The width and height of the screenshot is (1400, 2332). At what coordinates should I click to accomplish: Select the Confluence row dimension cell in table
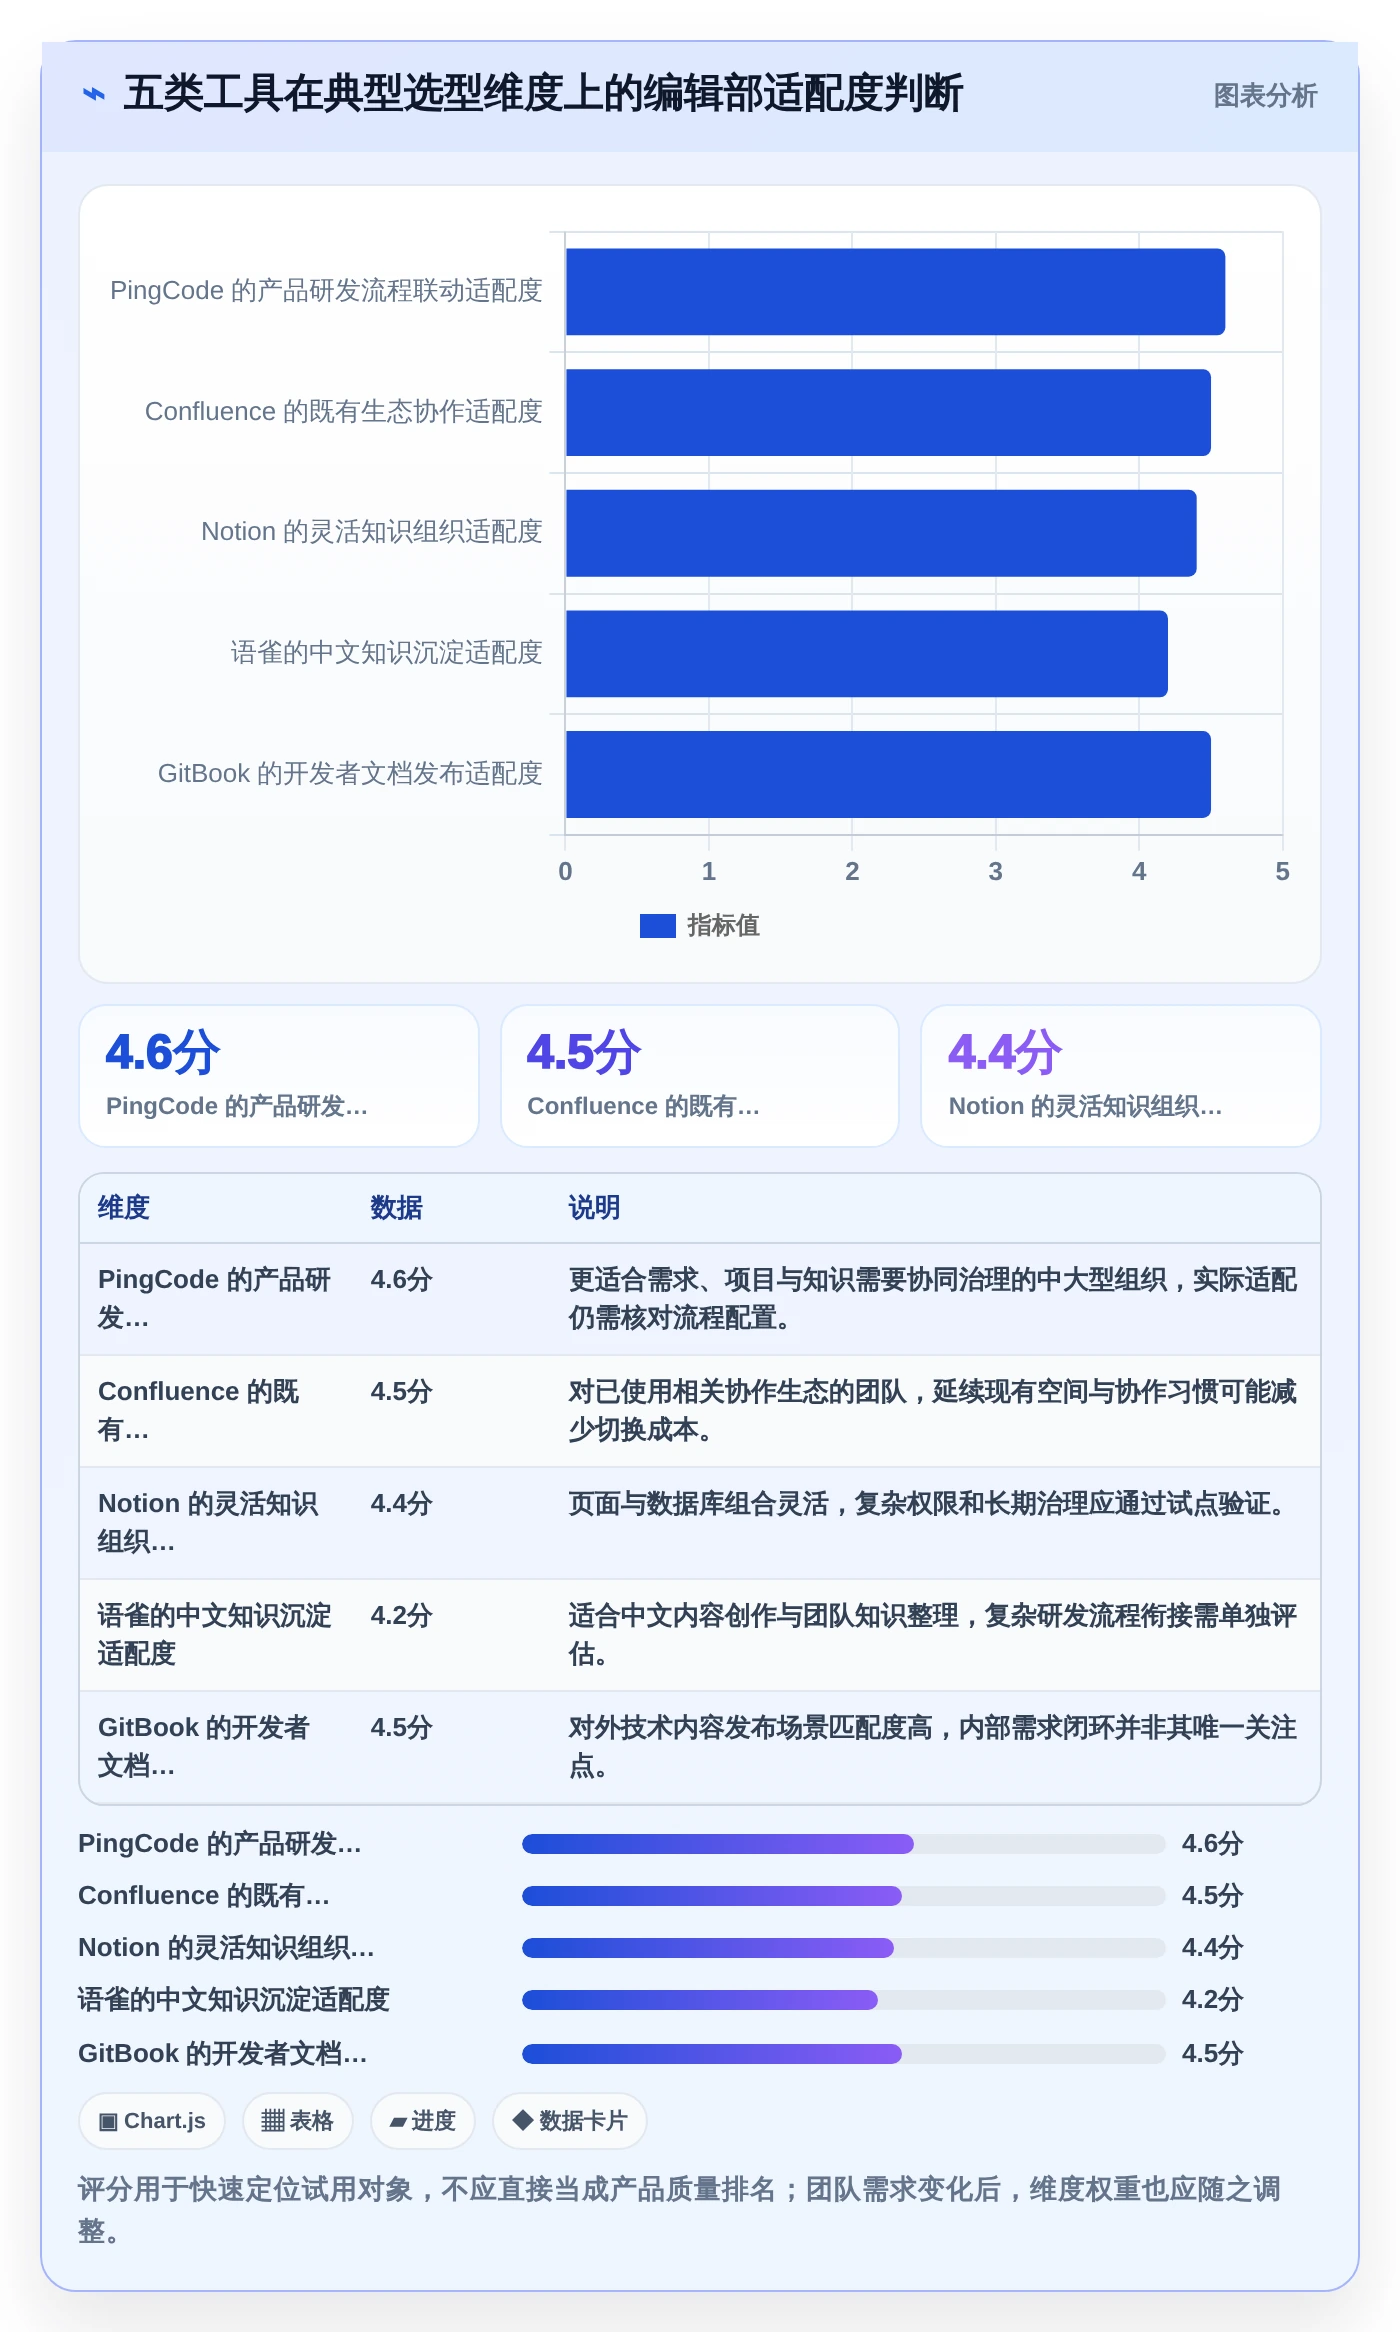click(216, 1411)
